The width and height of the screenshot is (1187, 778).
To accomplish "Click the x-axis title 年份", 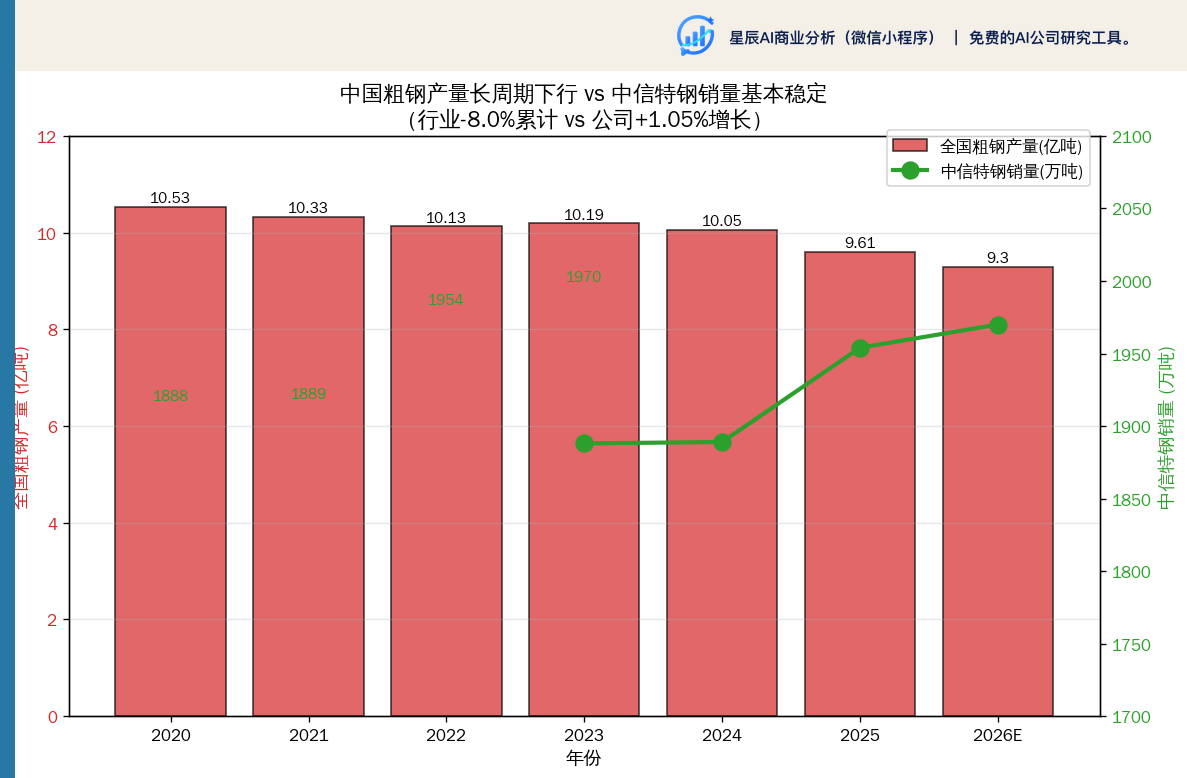I will point(584,758).
